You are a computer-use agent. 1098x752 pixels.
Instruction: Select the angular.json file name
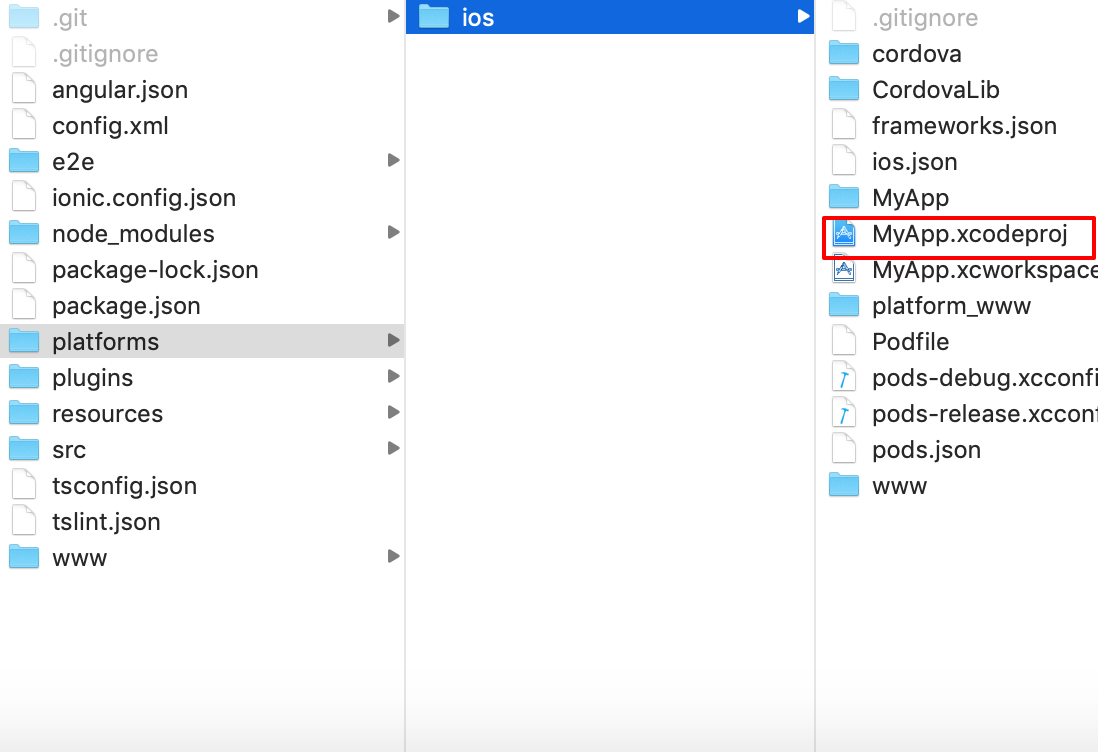[120, 90]
